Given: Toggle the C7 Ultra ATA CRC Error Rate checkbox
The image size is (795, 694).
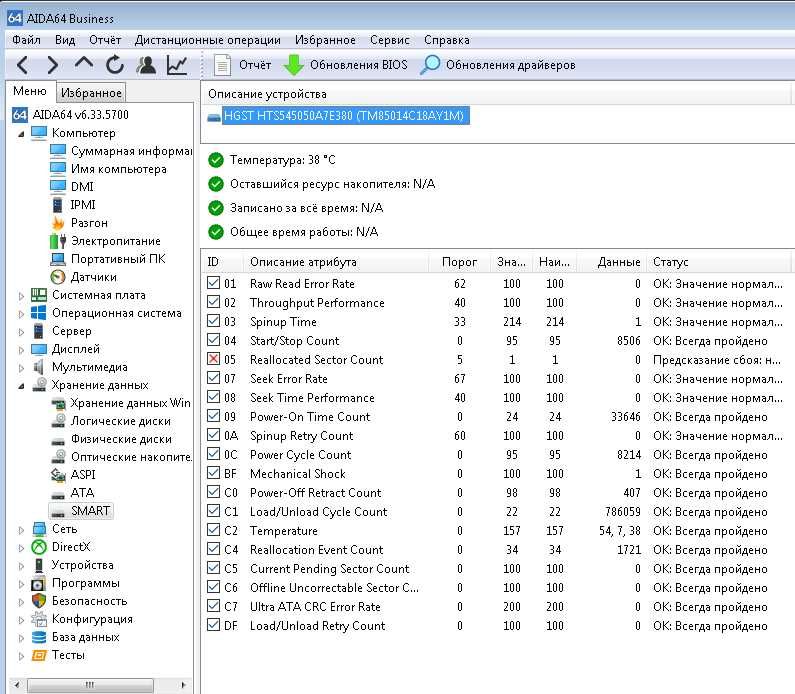Looking at the screenshot, I should tap(213, 606).
